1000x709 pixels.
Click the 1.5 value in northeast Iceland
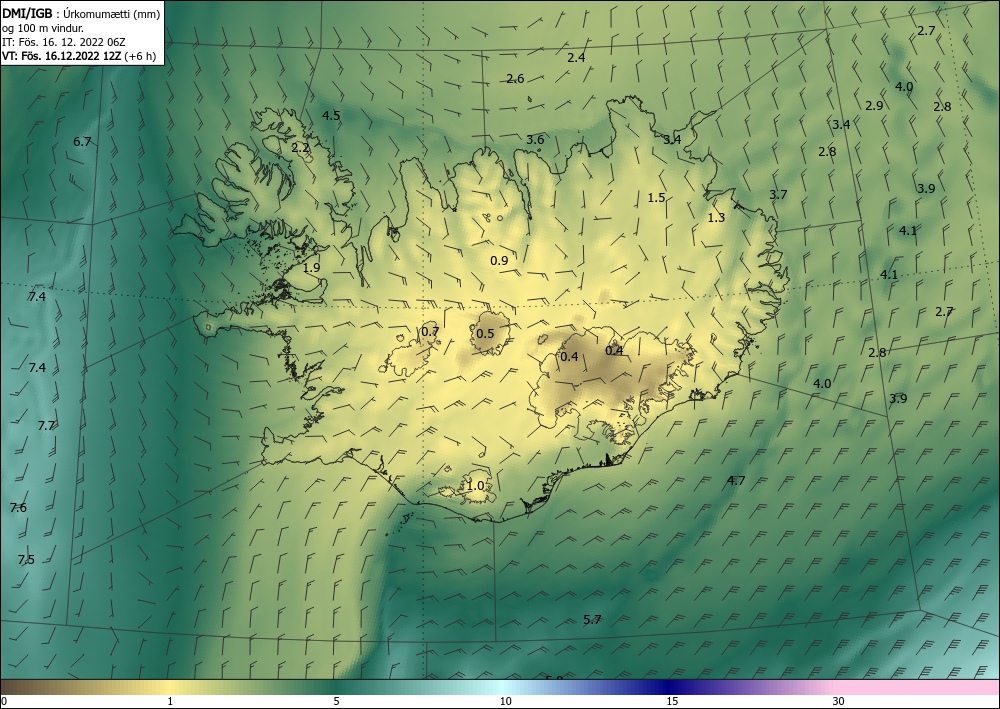click(x=656, y=198)
